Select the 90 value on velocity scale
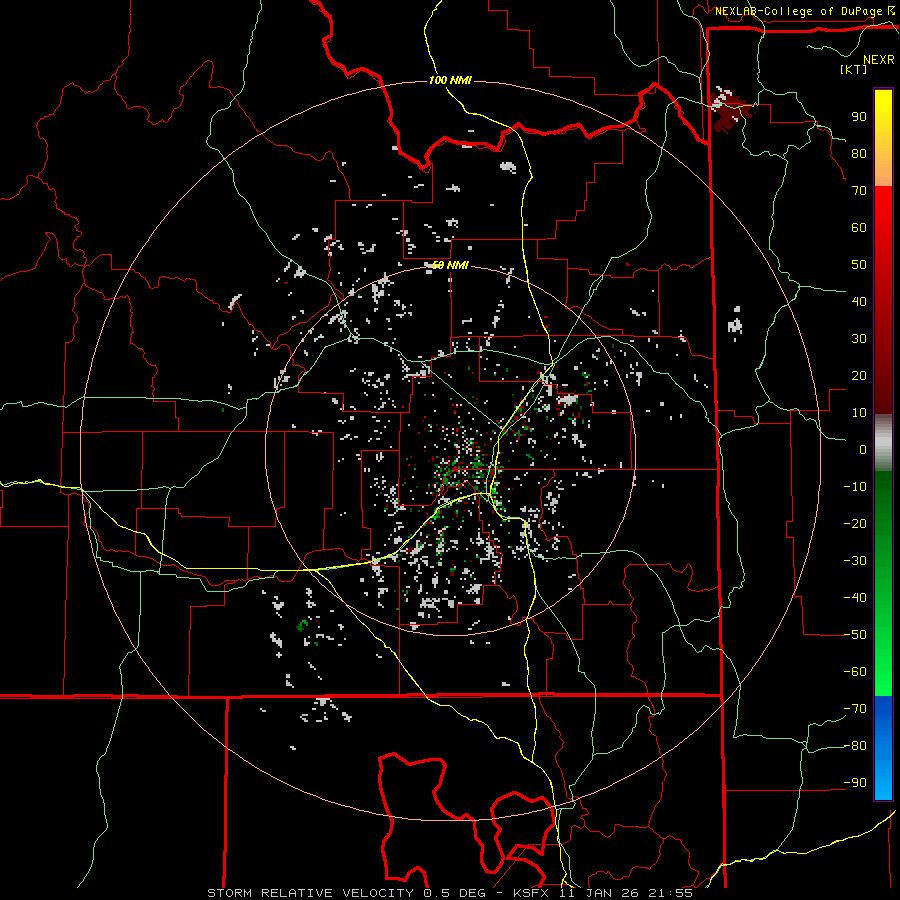The image size is (900, 900). pos(859,117)
